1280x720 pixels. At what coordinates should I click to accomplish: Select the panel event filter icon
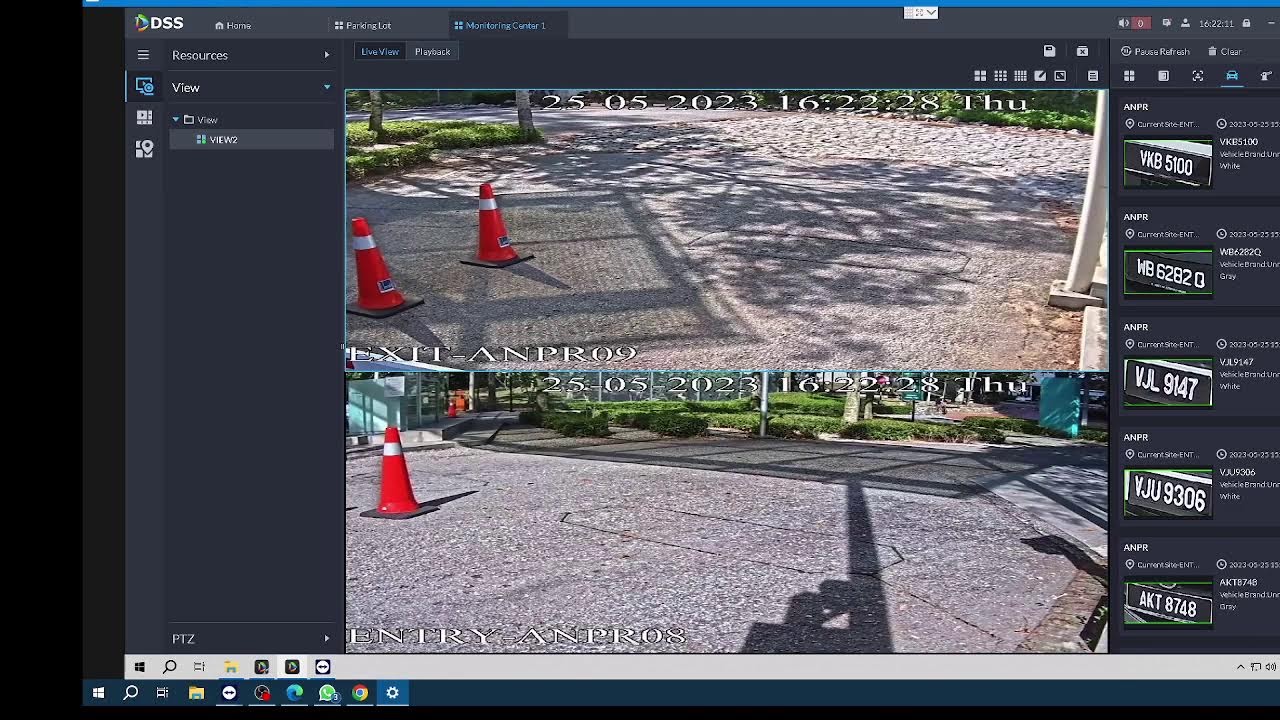coord(1163,76)
